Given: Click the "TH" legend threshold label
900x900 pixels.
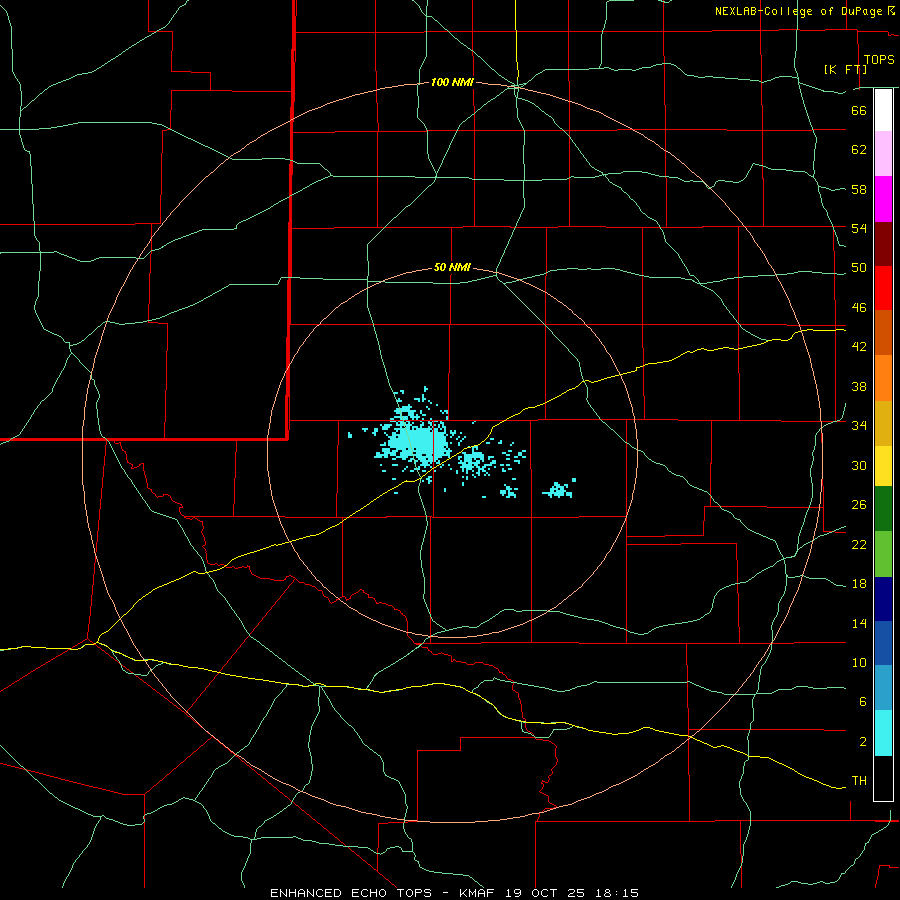Looking at the screenshot, I should pyautogui.click(x=859, y=781).
